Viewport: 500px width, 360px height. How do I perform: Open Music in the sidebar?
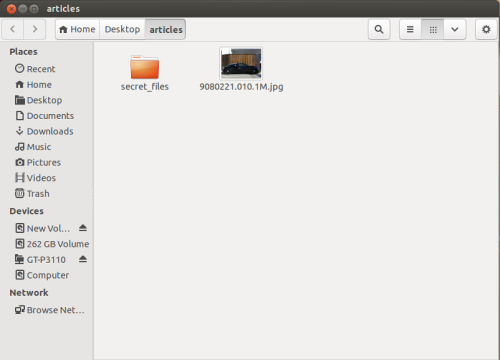tap(48, 147)
